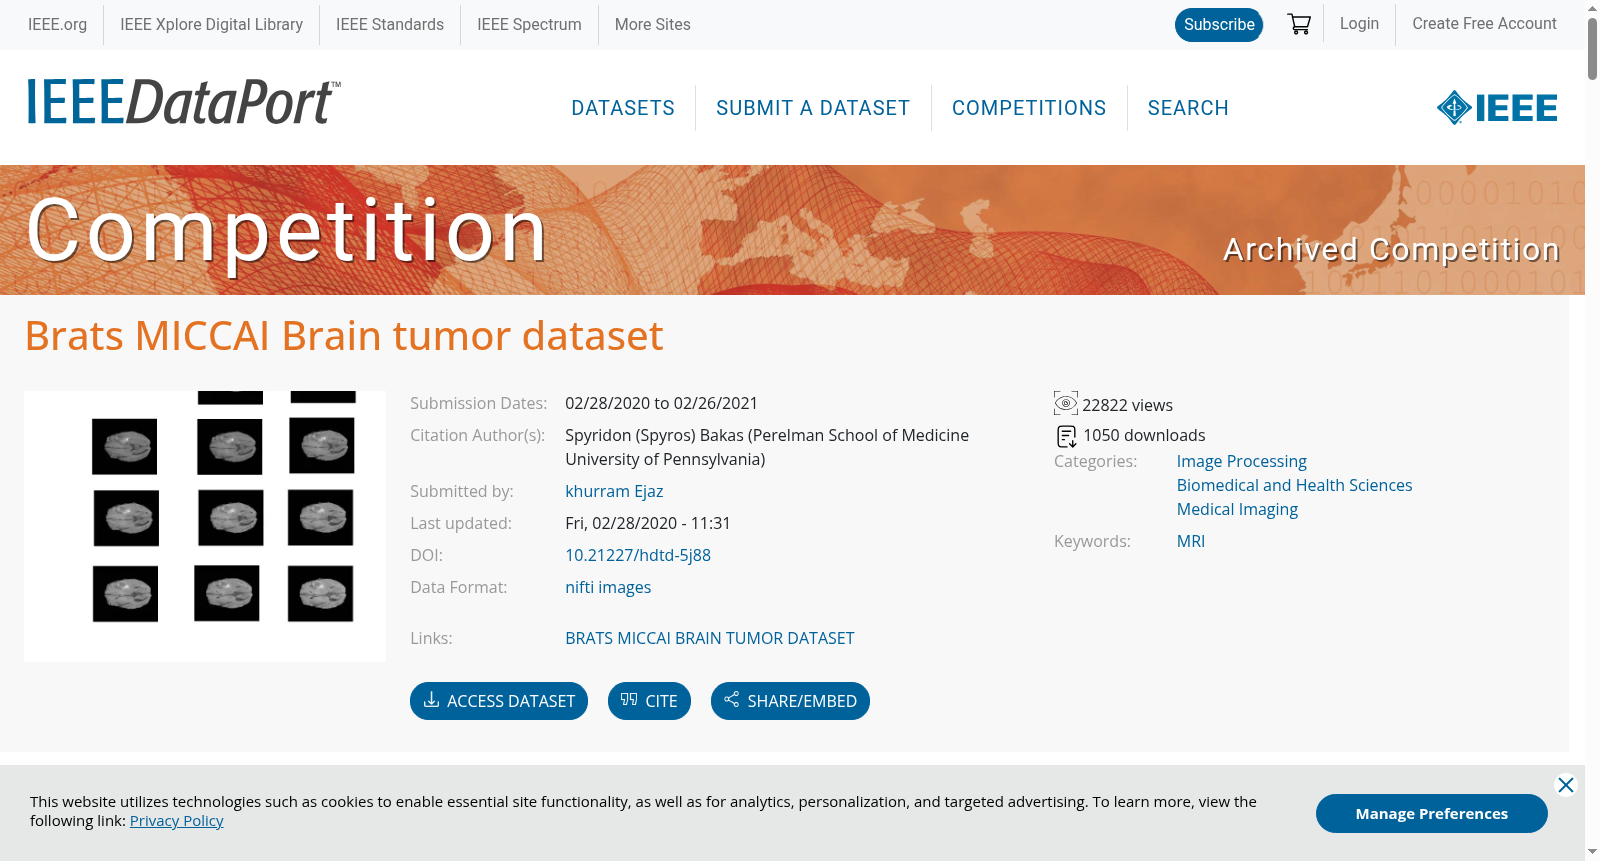Open the SHARE/EMBED button
The height and width of the screenshot is (861, 1600).
(x=790, y=701)
